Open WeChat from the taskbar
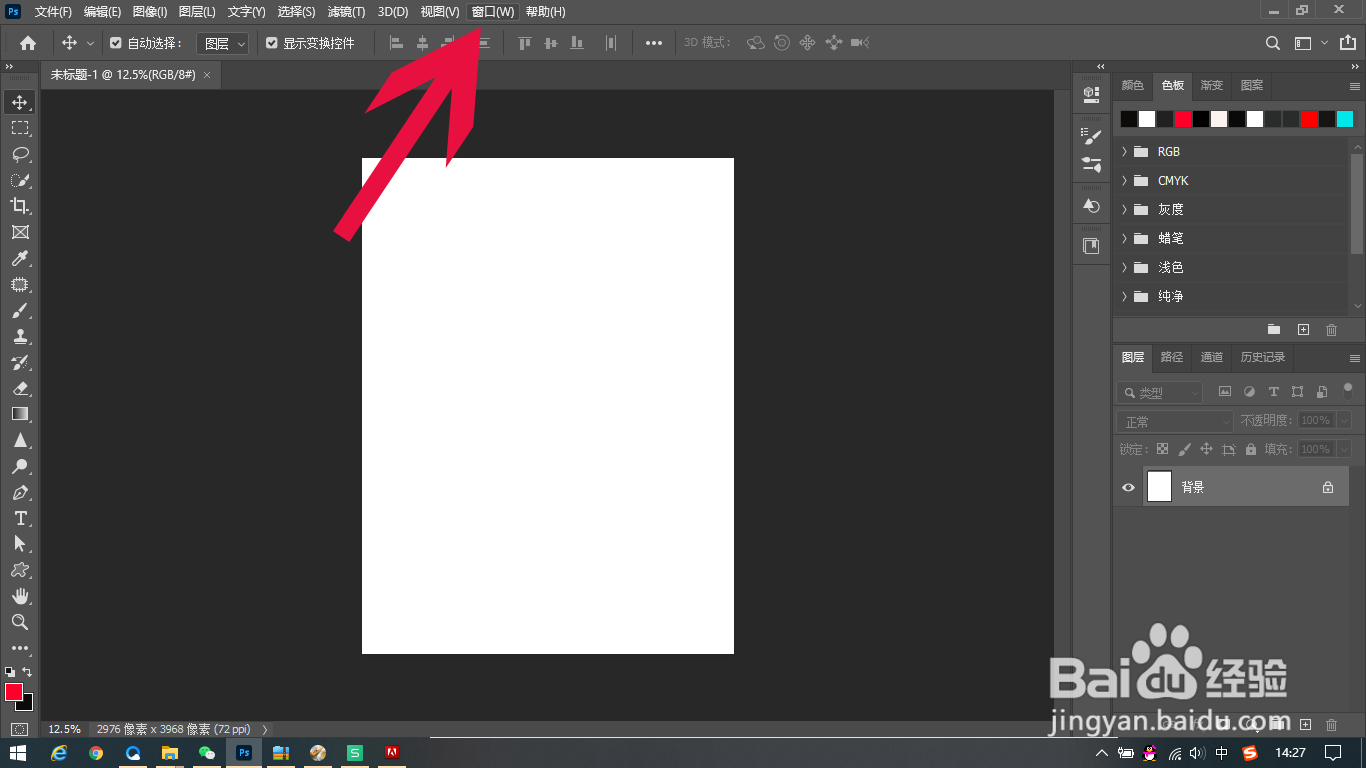This screenshot has width=1366, height=768. [x=207, y=753]
